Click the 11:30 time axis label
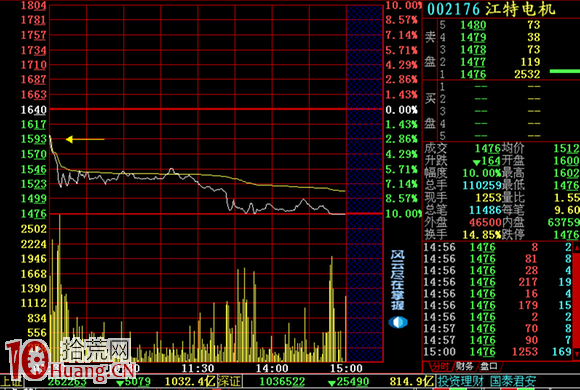 (x=198, y=368)
